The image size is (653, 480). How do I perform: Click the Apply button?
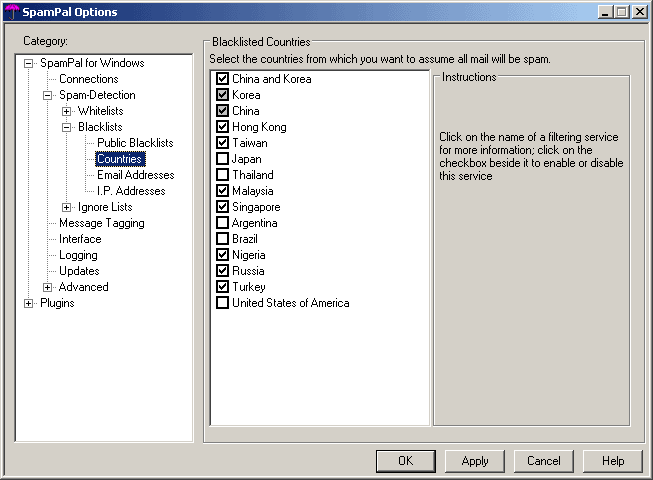click(x=475, y=461)
